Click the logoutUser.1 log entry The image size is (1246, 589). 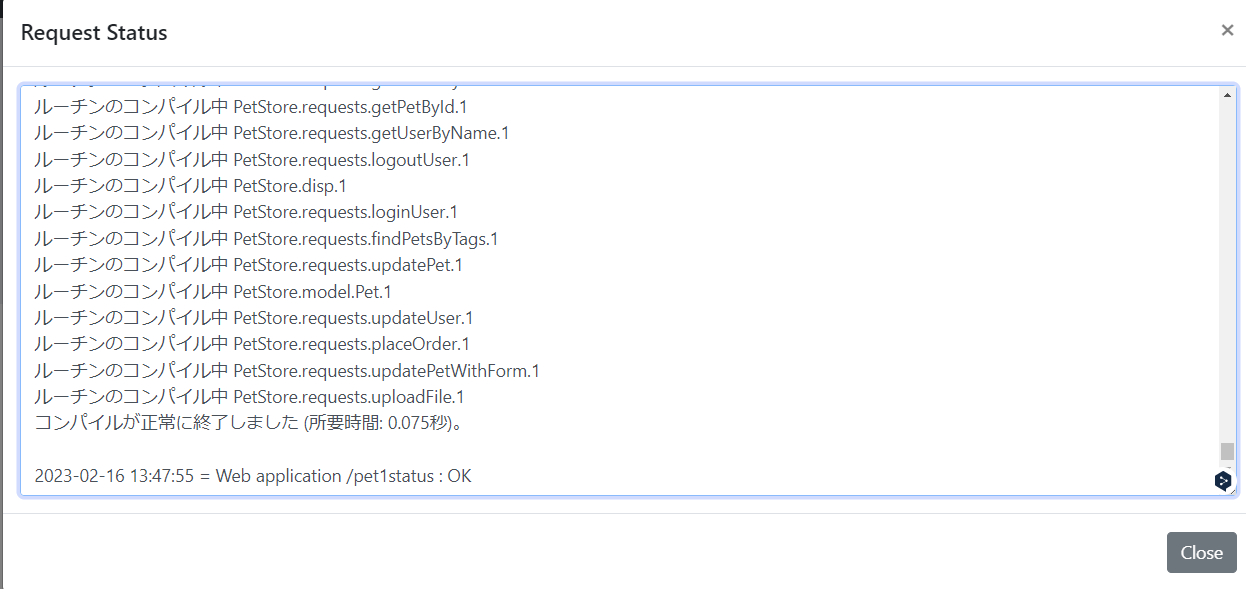pyautogui.click(x=251, y=159)
